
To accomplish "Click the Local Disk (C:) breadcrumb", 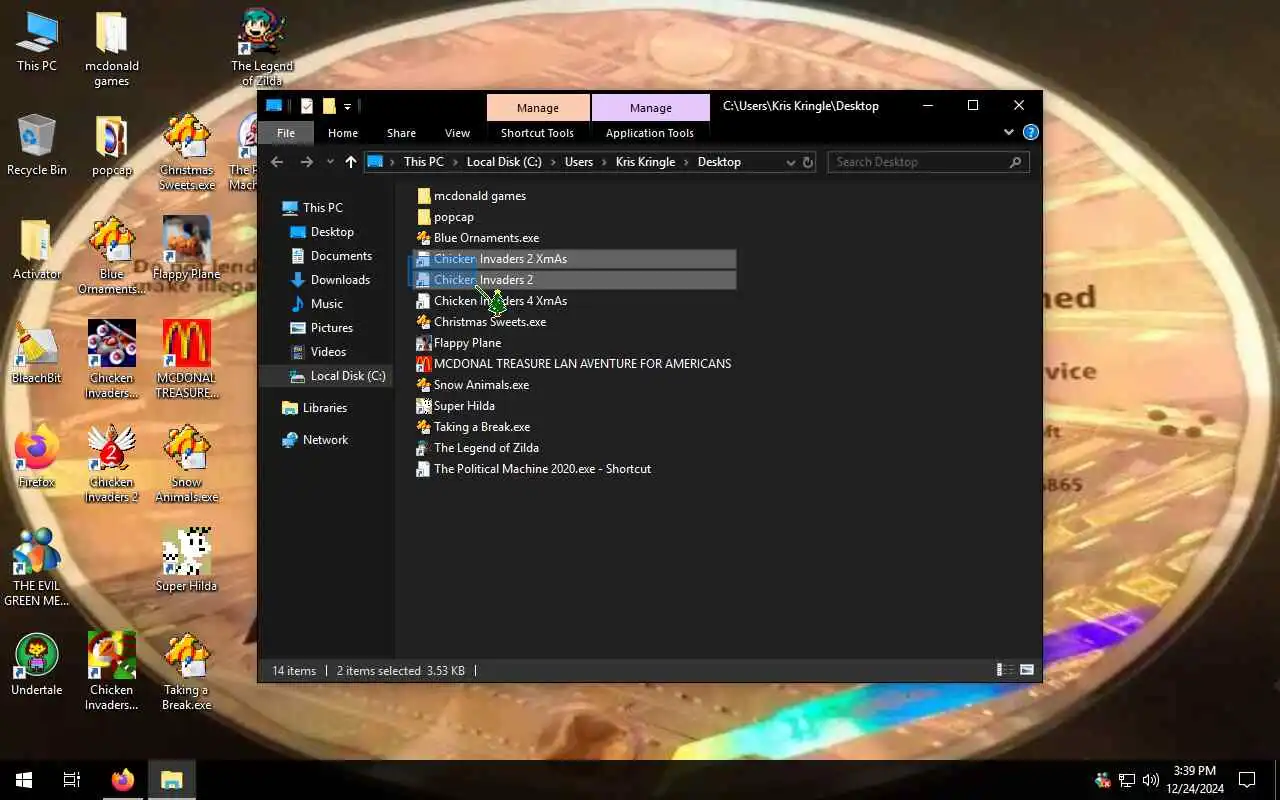I will tap(504, 162).
